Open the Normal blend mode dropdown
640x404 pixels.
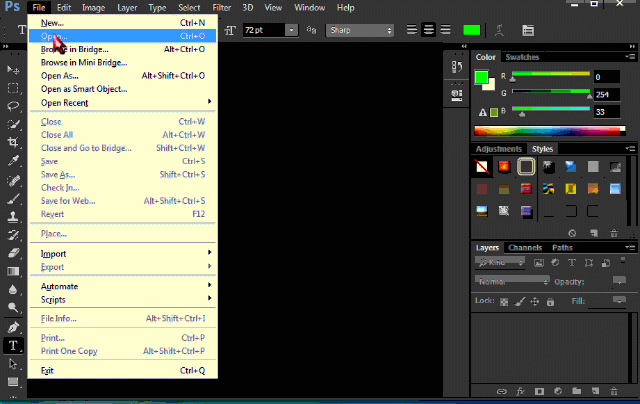[512, 282]
